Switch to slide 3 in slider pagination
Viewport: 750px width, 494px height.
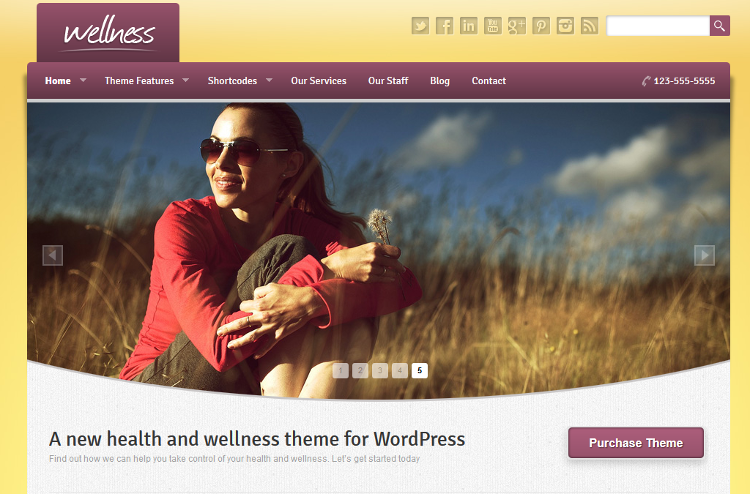380,370
